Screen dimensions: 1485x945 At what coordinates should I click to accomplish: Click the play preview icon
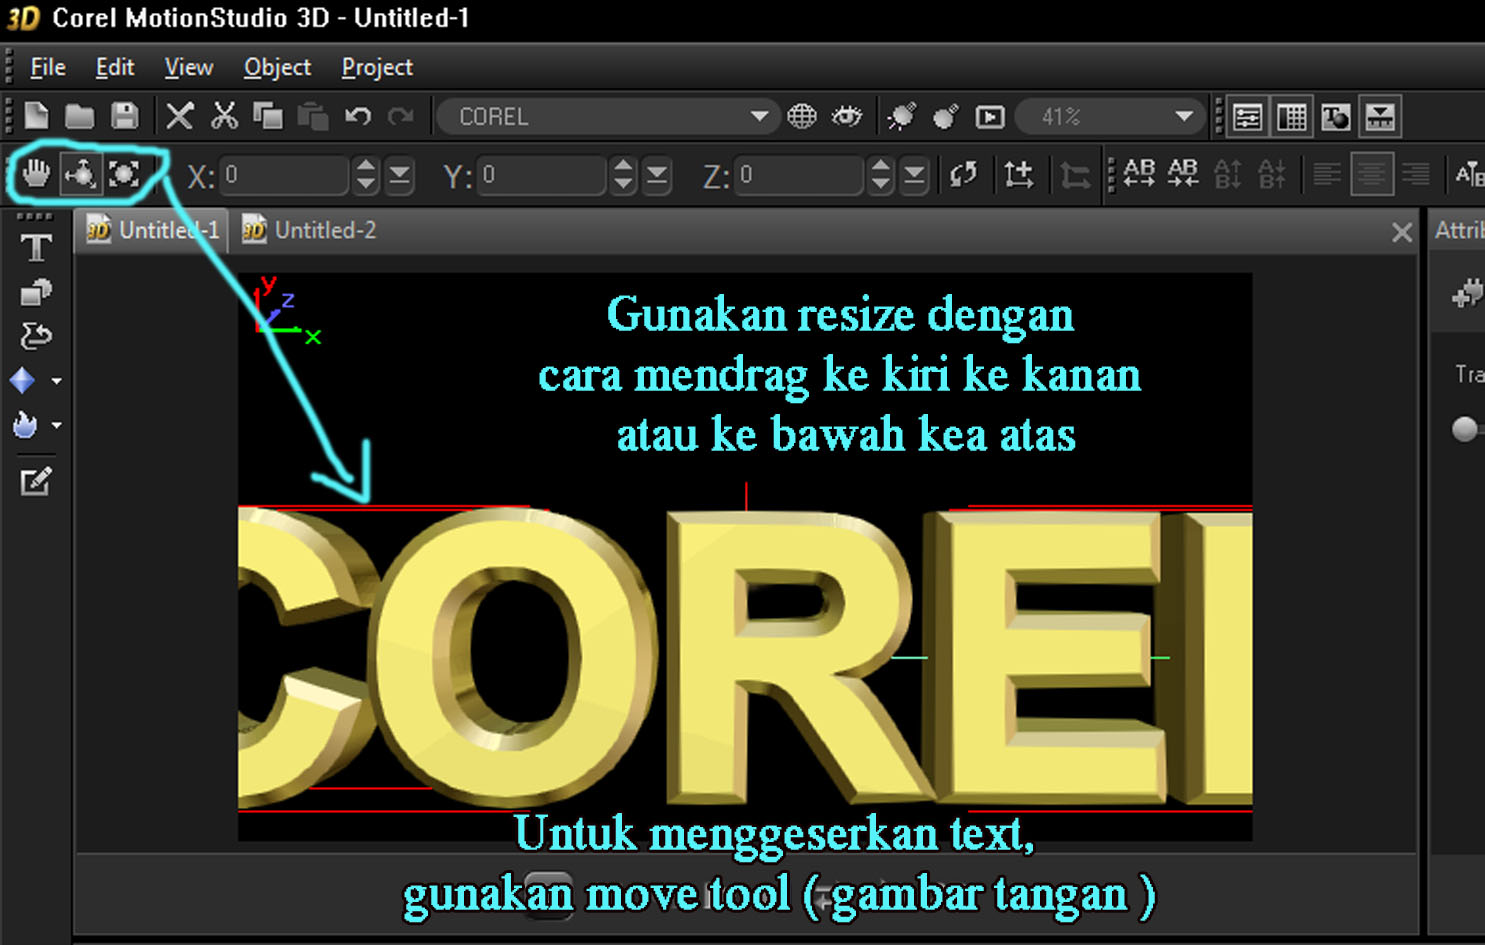tap(990, 117)
